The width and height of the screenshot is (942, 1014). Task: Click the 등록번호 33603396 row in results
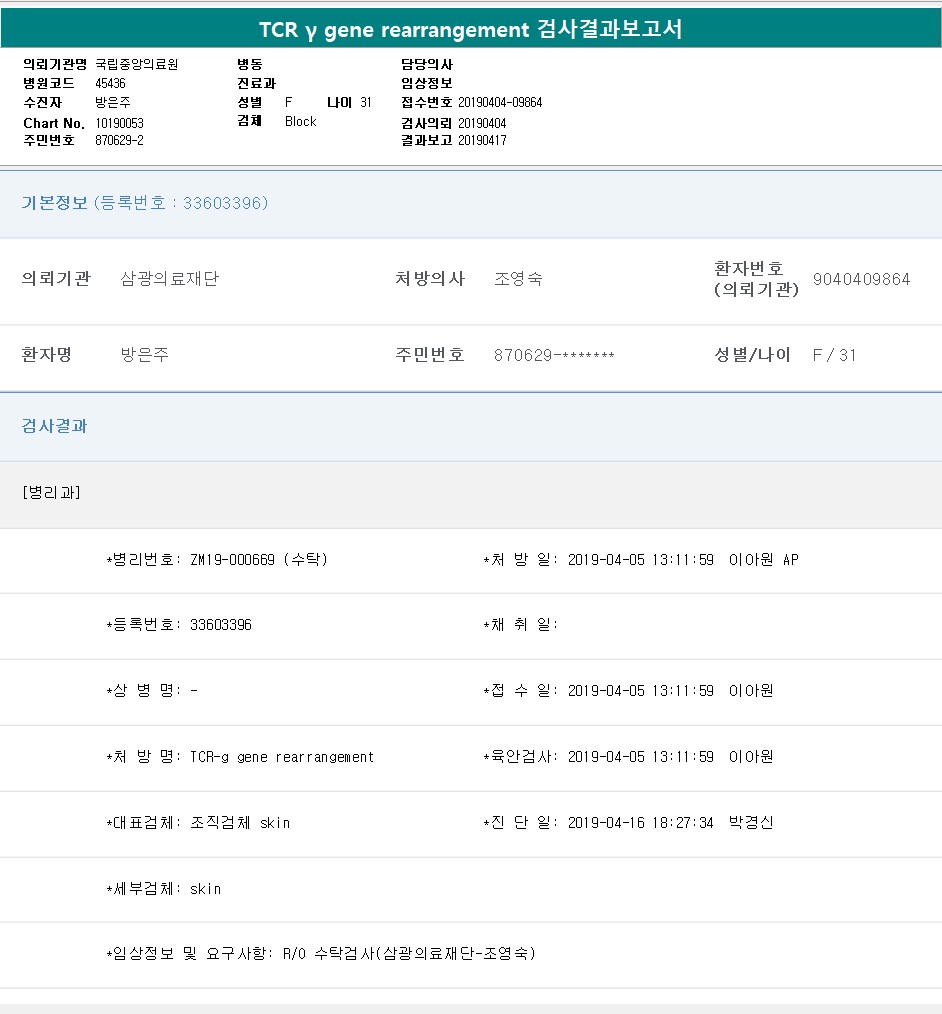pyautogui.click(x=179, y=625)
